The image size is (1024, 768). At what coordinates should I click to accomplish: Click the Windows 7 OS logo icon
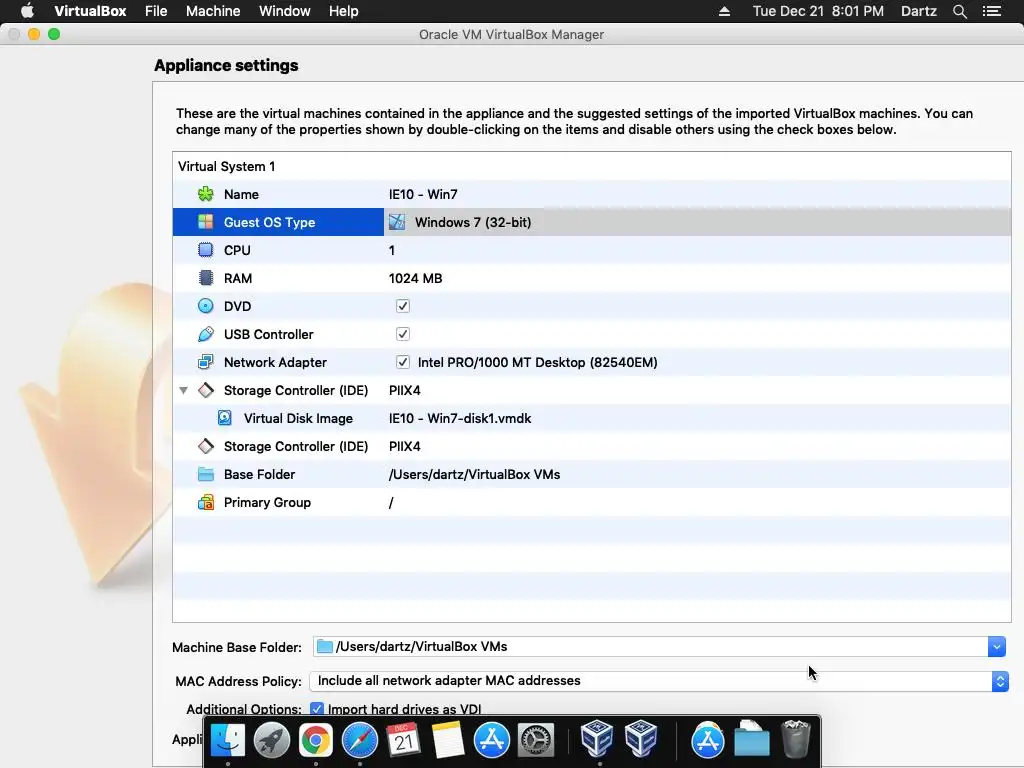pos(397,222)
